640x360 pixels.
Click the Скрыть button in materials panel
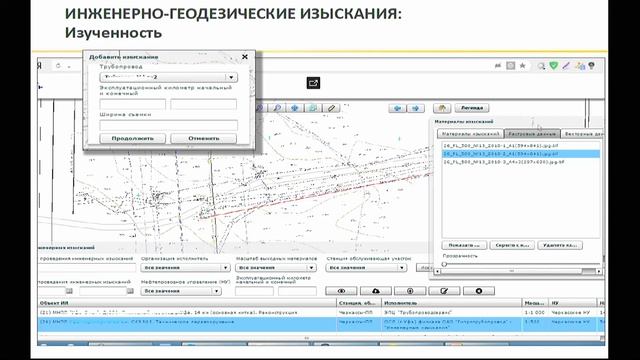pyautogui.click(x=512, y=245)
